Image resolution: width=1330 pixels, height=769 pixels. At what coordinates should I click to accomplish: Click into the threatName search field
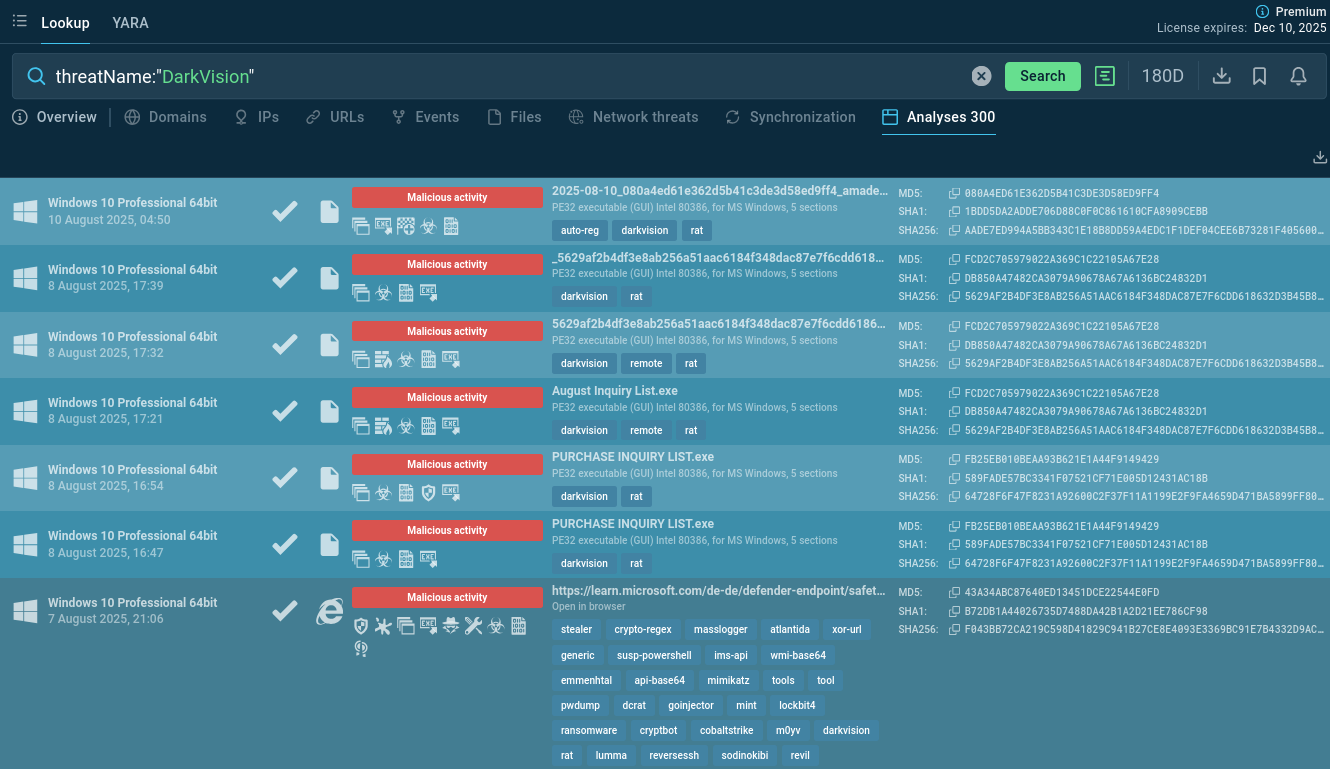tap(500, 76)
